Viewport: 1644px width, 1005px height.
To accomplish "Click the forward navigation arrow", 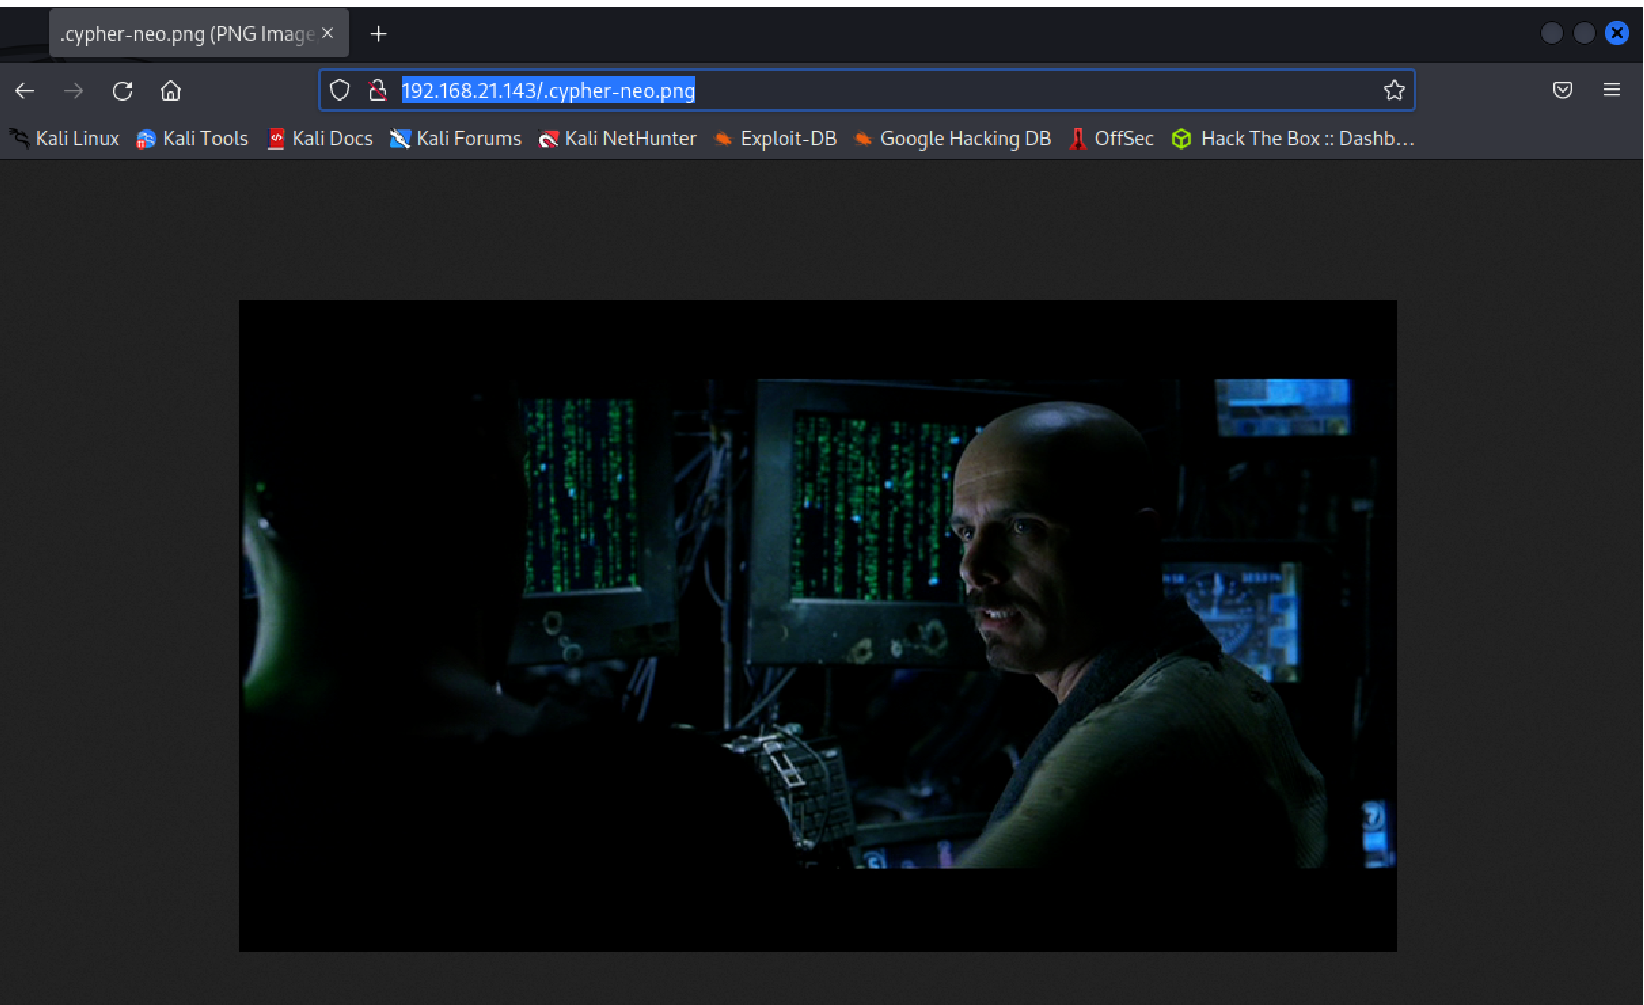I will tap(73, 90).
